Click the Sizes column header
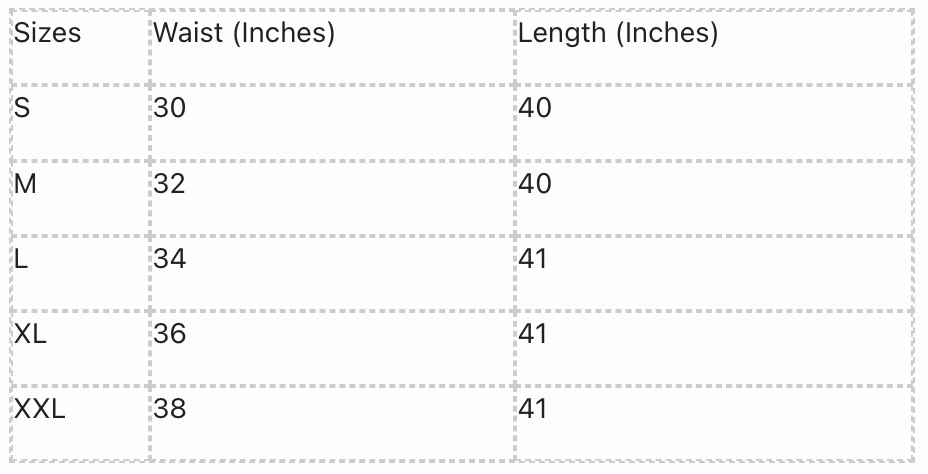This screenshot has height=474, width=928. [47, 33]
